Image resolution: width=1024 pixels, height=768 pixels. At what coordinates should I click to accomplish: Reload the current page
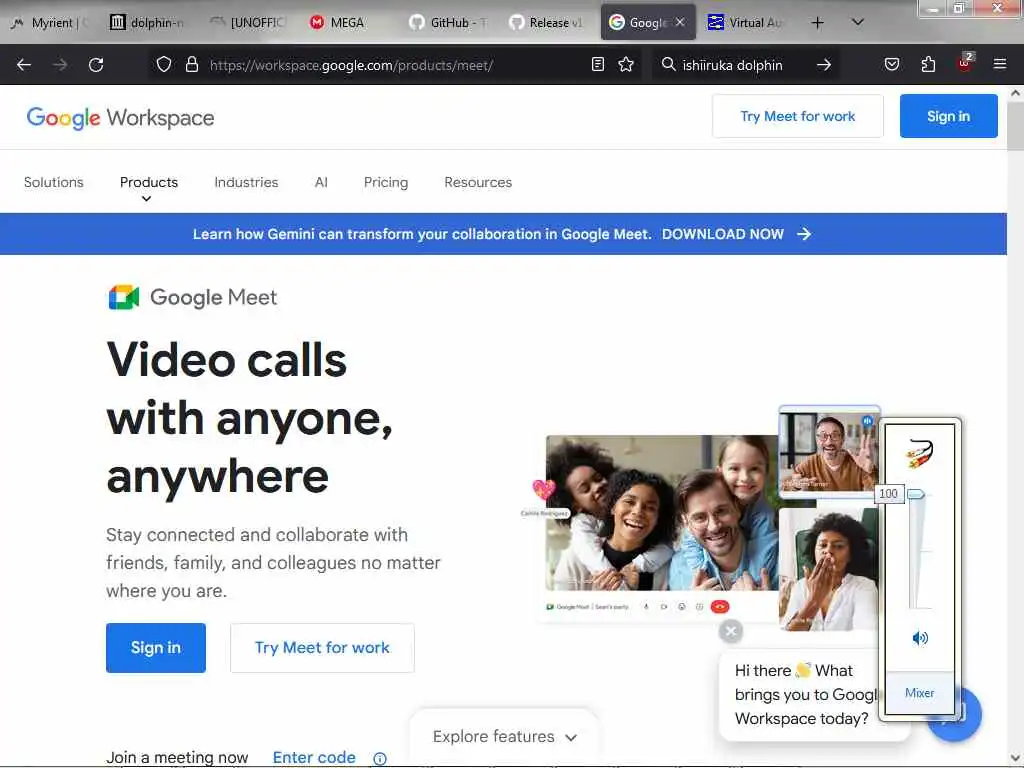[96, 65]
